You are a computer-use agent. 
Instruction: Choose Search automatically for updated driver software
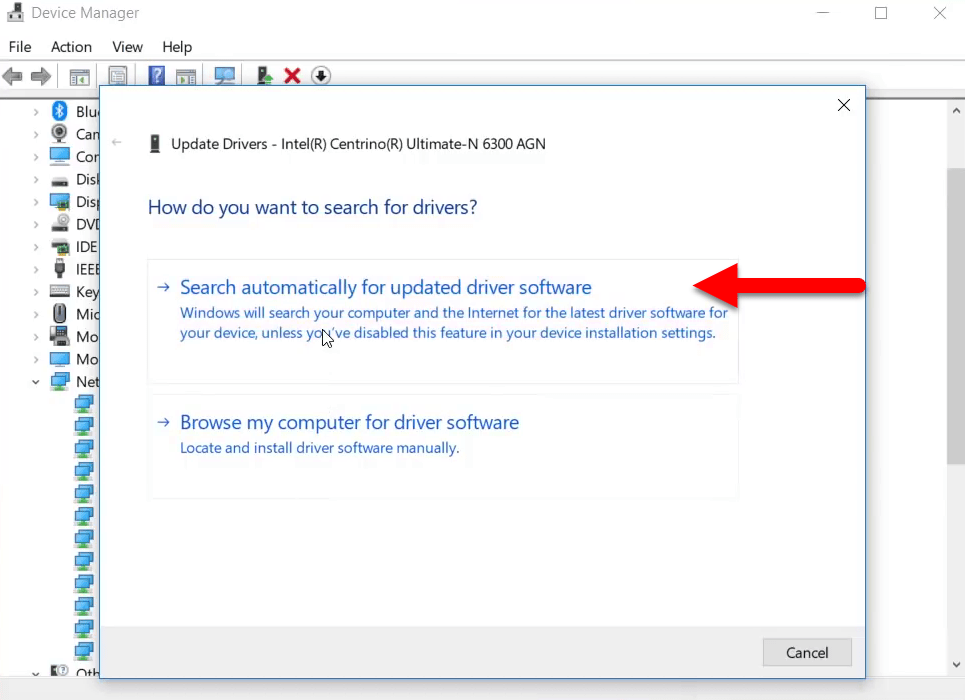pyautogui.click(x=442, y=321)
